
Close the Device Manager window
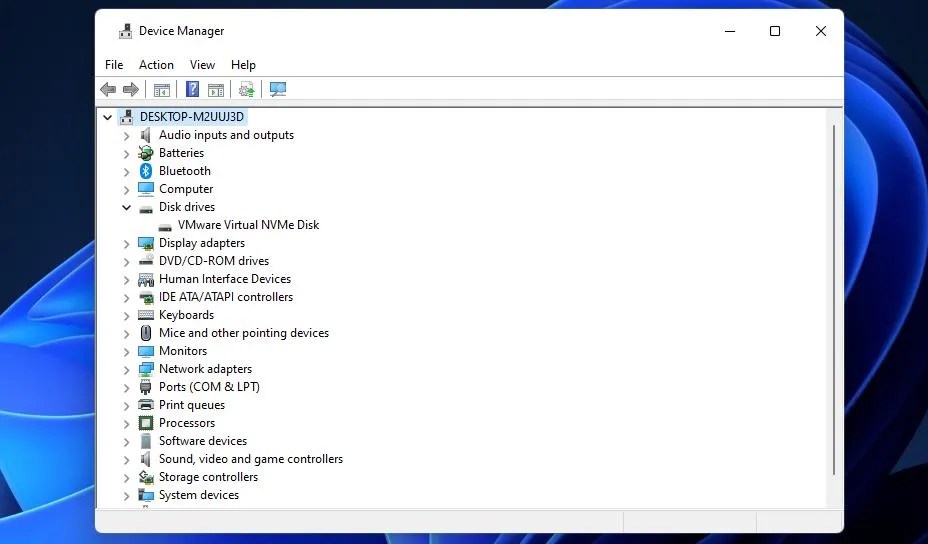point(820,31)
